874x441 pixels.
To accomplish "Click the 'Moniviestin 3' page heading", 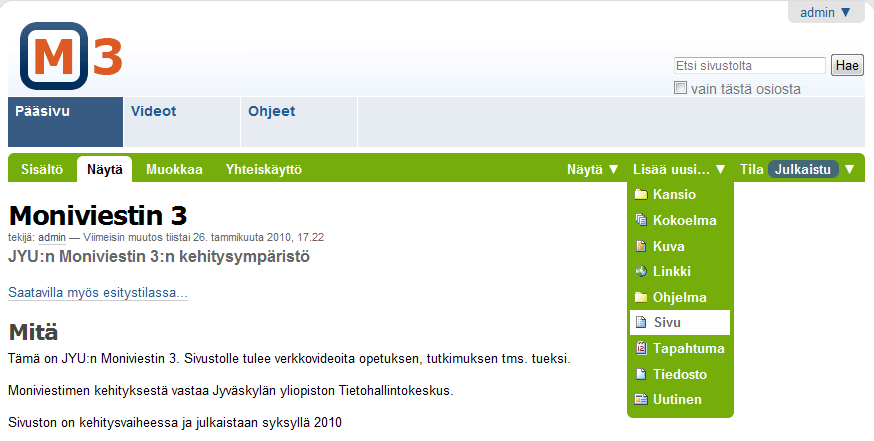I will (98, 215).
